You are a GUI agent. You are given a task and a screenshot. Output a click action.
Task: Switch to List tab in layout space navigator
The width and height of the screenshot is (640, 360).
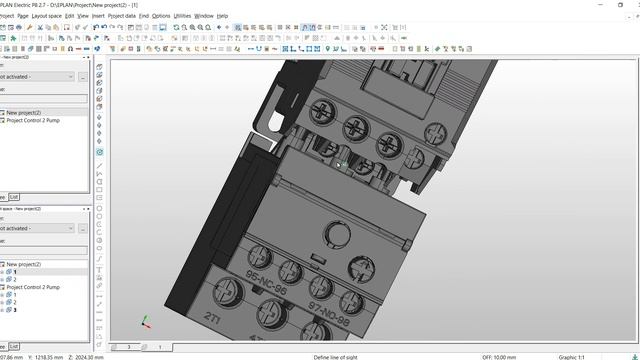pyautogui.click(x=14, y=347)
